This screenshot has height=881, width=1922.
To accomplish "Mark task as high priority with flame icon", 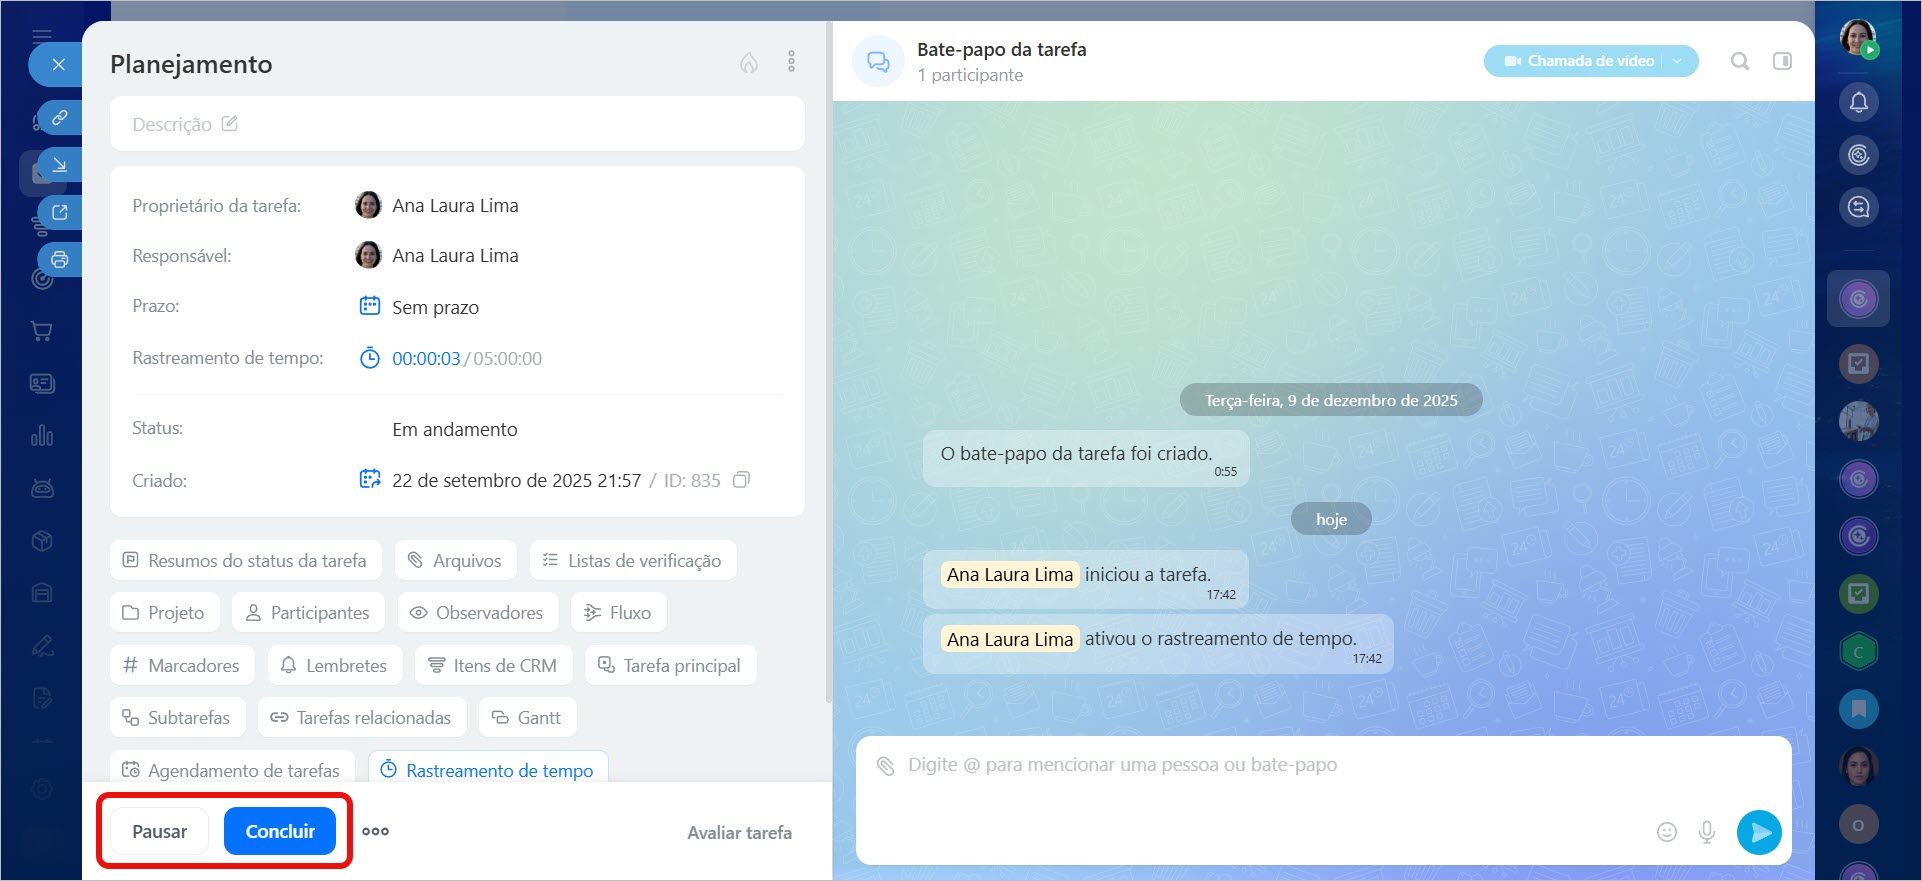I will [x=748, y=63].
